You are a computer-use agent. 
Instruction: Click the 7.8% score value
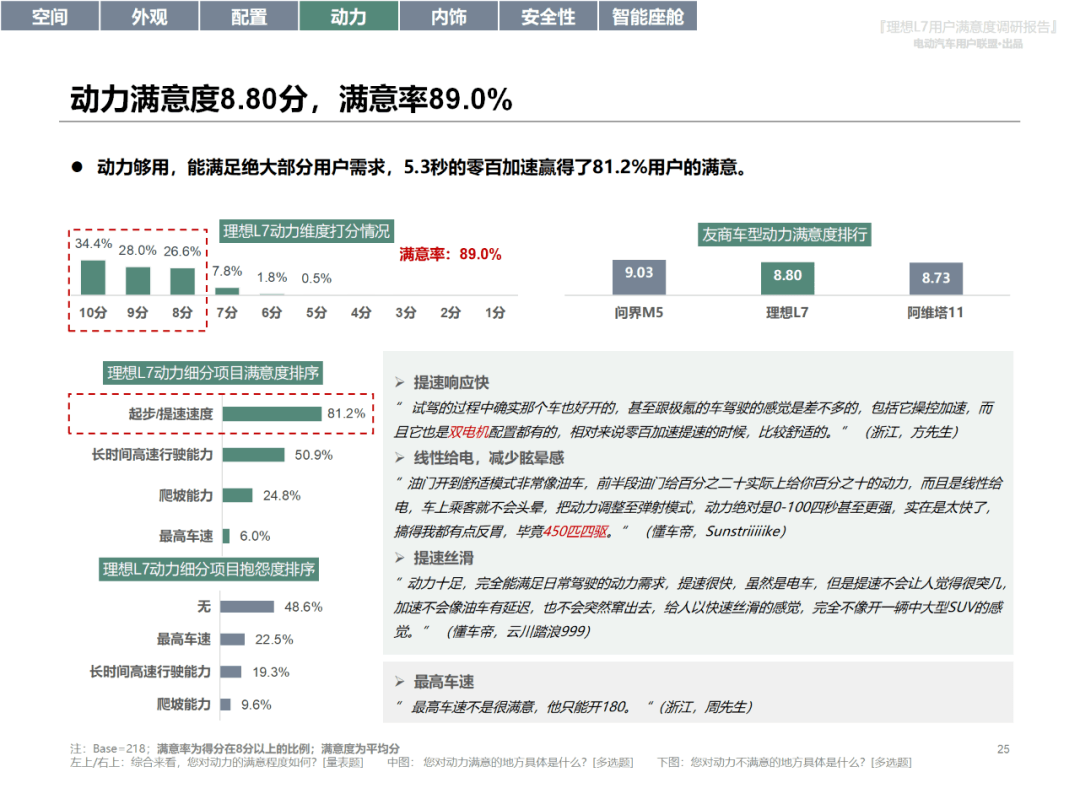227,271
